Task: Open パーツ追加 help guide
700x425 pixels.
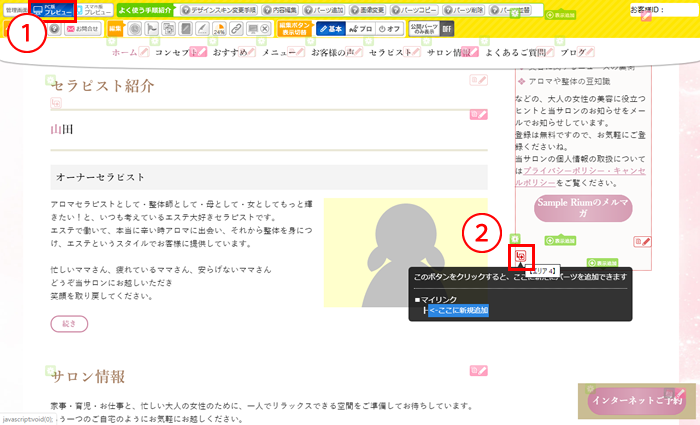Action: tap(324, 10)
